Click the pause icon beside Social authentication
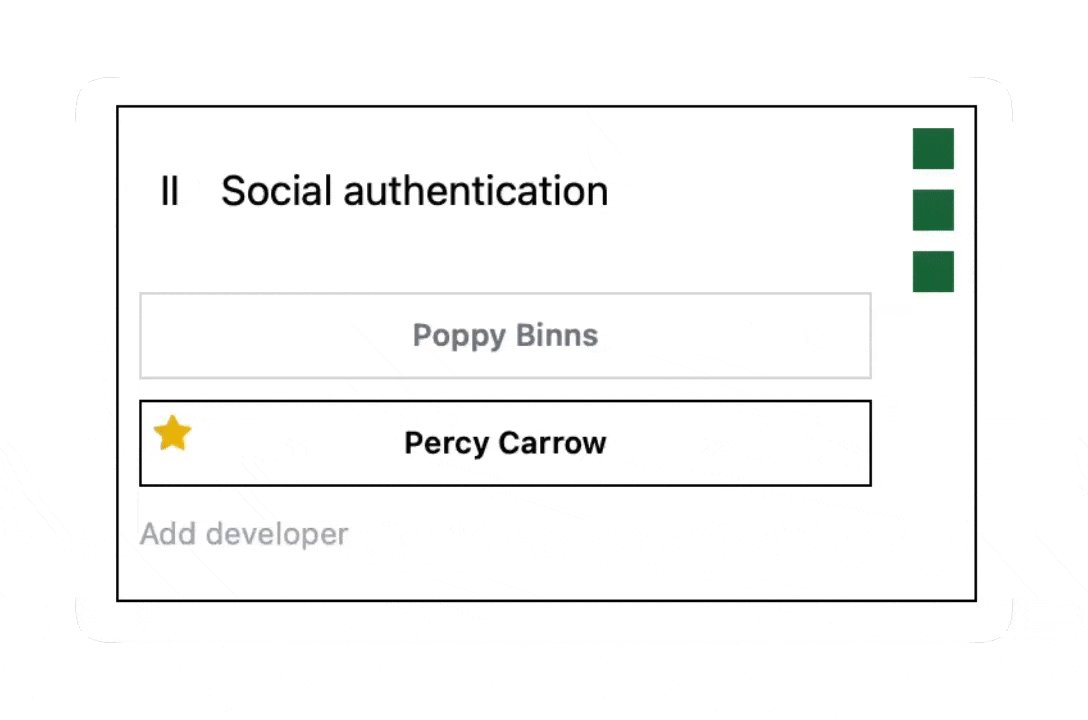Image resolution: width=1088 pixels, height=720 pixels. tap(169, 191)
